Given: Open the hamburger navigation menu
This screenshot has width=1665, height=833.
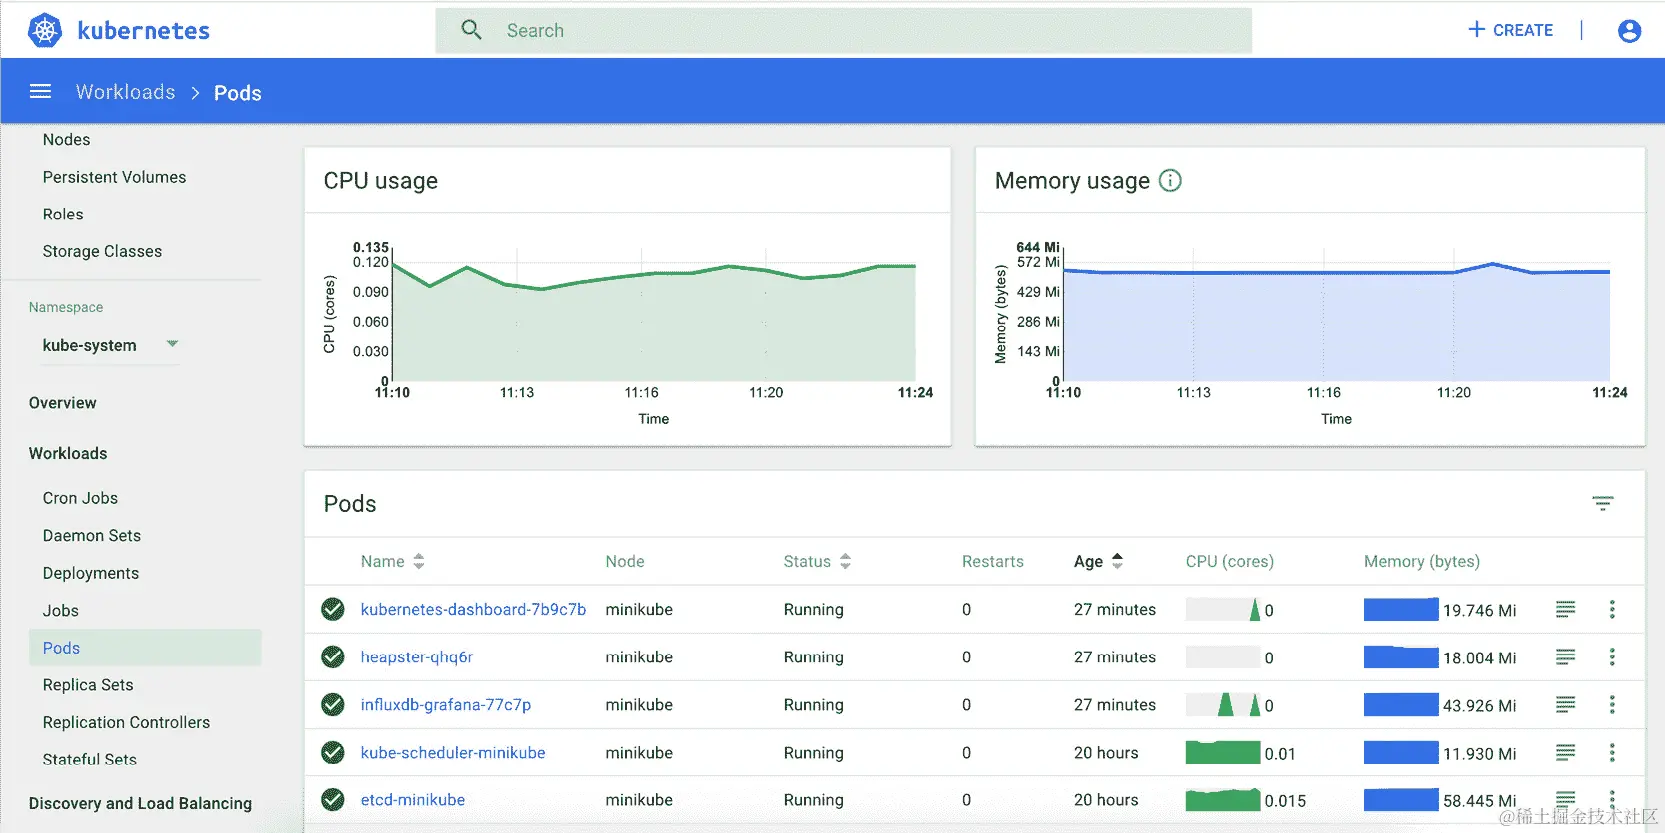Looking at the screenshot, I should tap(40, 92).
